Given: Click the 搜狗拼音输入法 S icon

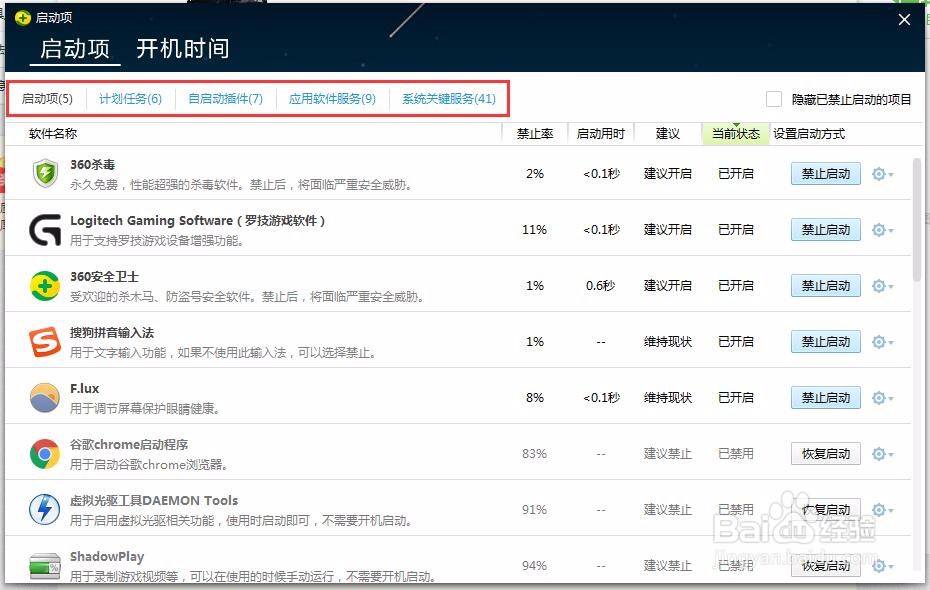Looking at the screenshot, I should pyautogui.click(x=45, y=342).
